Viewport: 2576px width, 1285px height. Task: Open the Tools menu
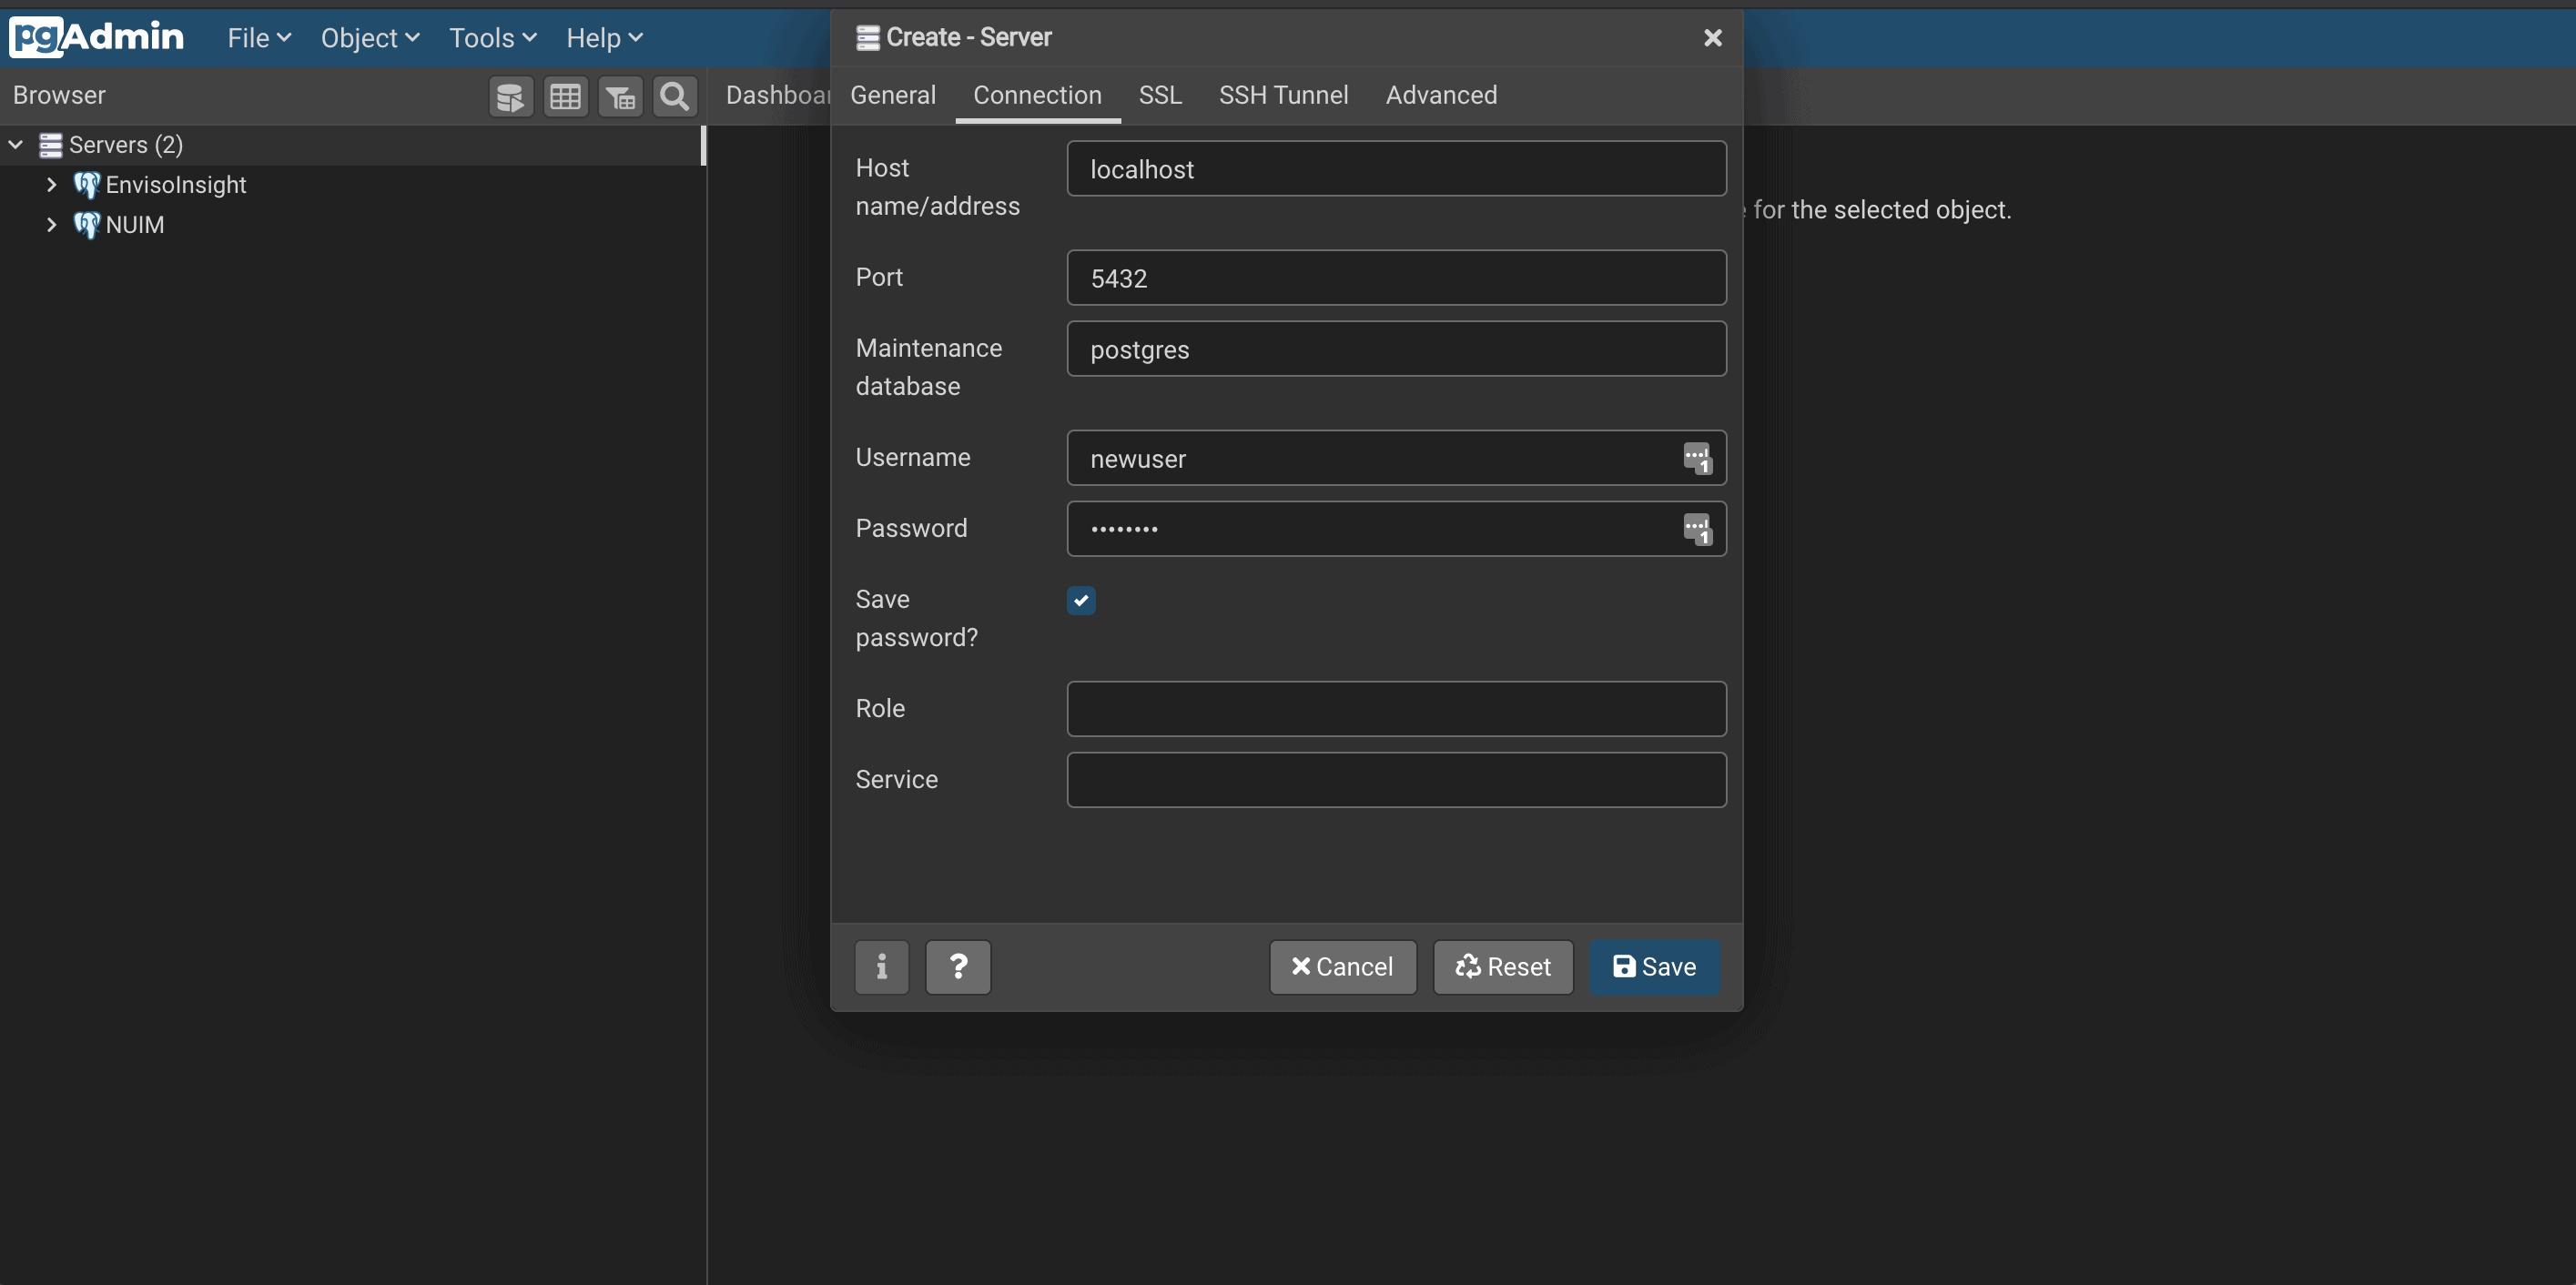[x=492, y=38]
